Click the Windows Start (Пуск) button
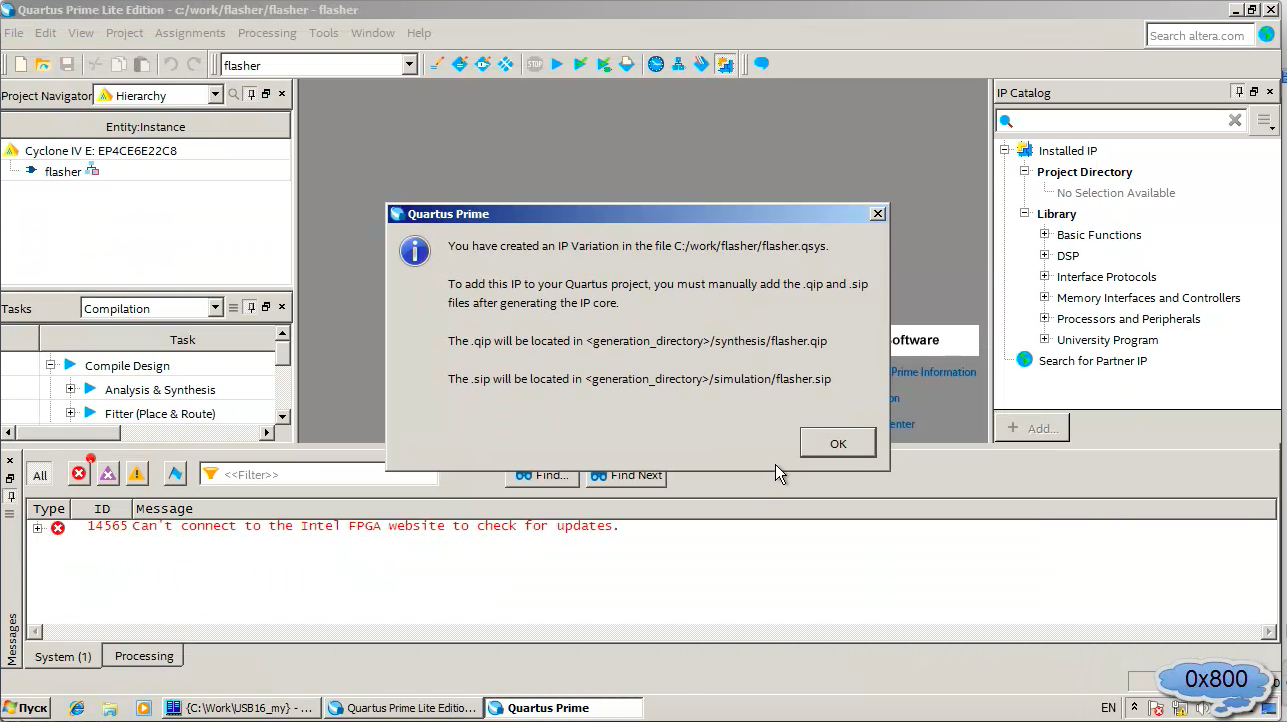 (26, 707)
